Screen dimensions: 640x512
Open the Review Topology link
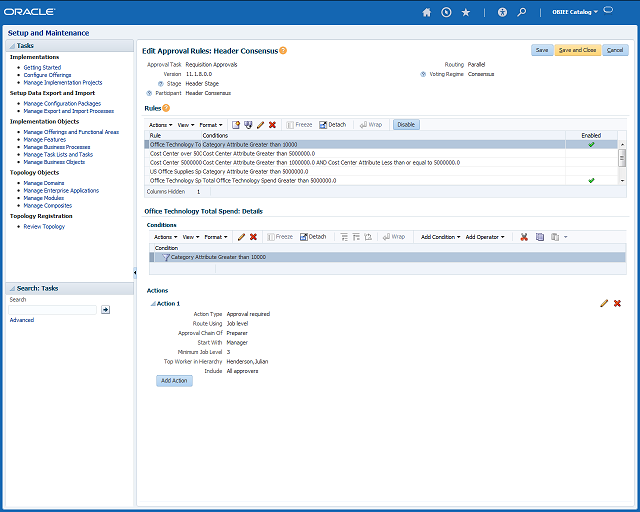(x=44, y=227)
